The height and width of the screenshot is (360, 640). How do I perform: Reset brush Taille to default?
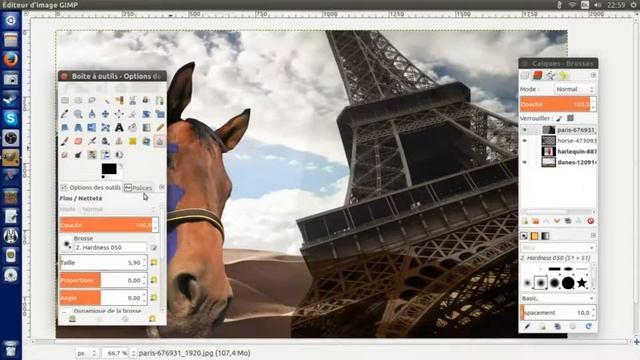tap(154, 262)
